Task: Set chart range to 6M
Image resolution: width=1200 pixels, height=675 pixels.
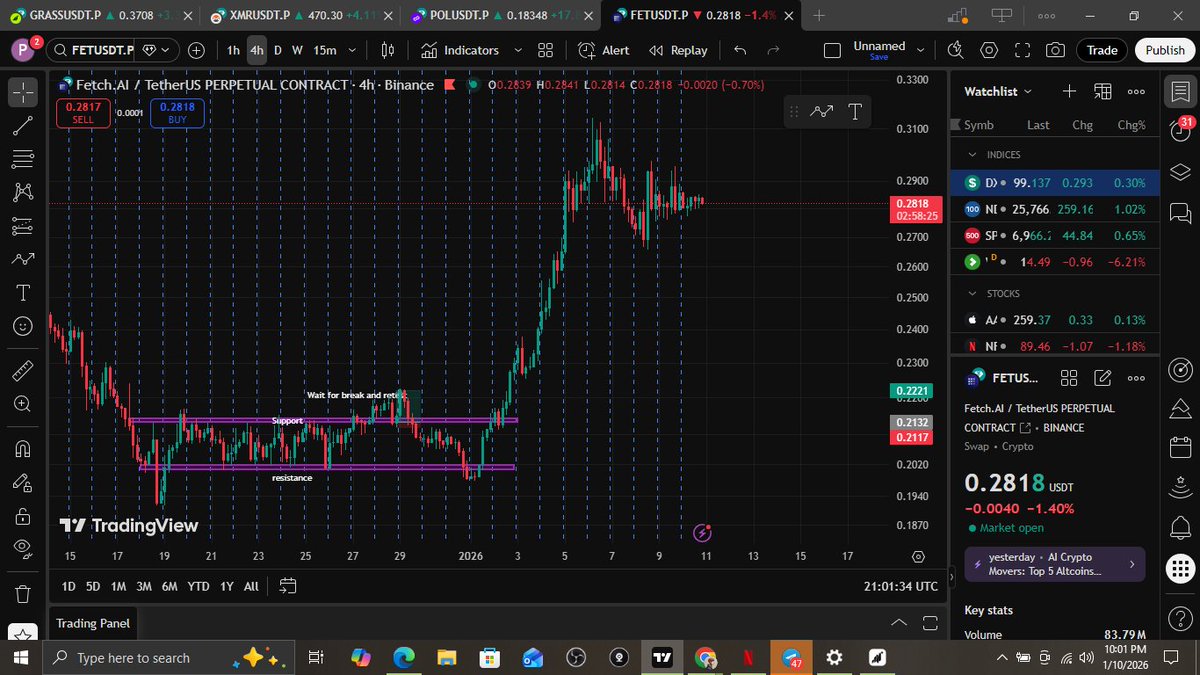Action: point(170,586)
